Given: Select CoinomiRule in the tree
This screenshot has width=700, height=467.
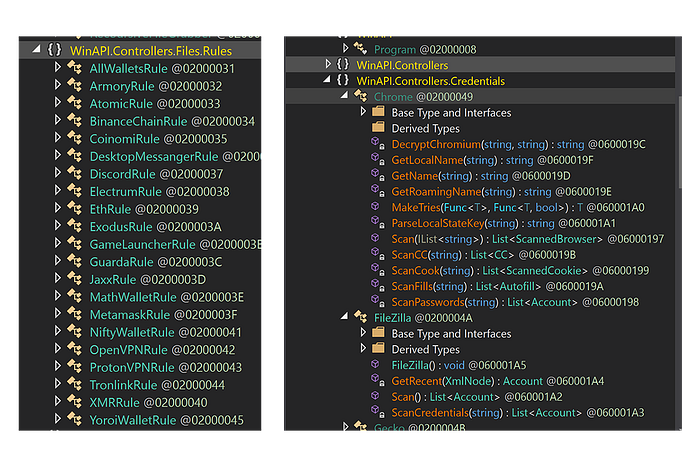Looking at the screenshot, I should 158,139.
